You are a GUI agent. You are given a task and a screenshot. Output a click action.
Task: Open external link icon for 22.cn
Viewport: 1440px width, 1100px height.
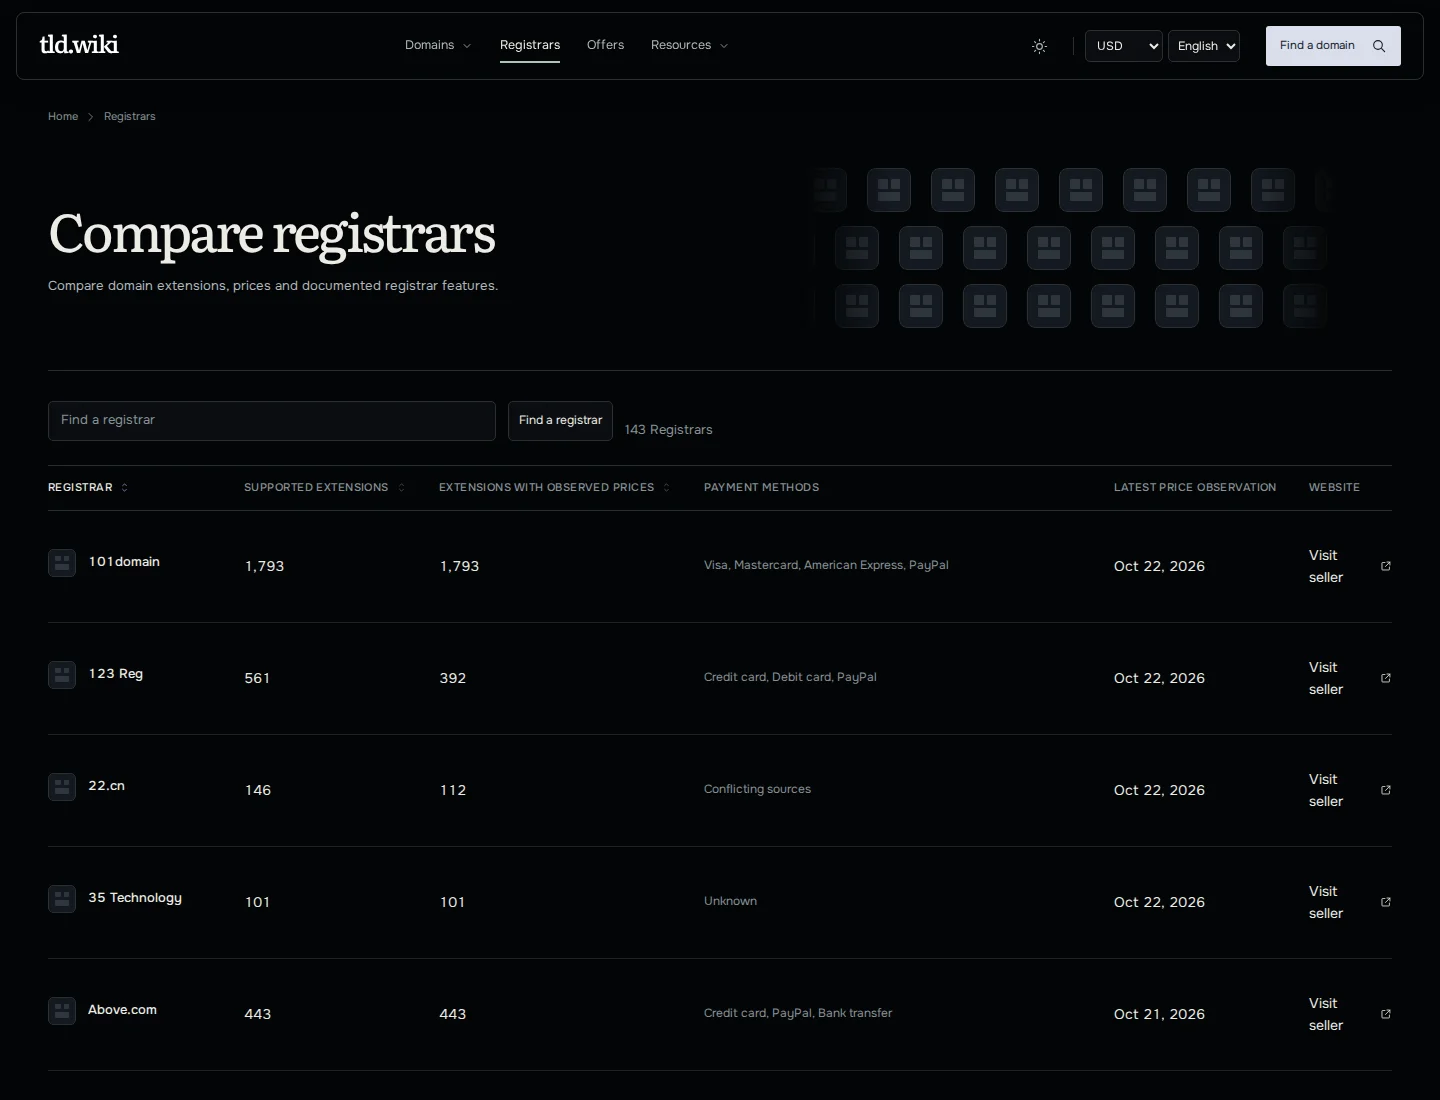tap(1386, 790)
